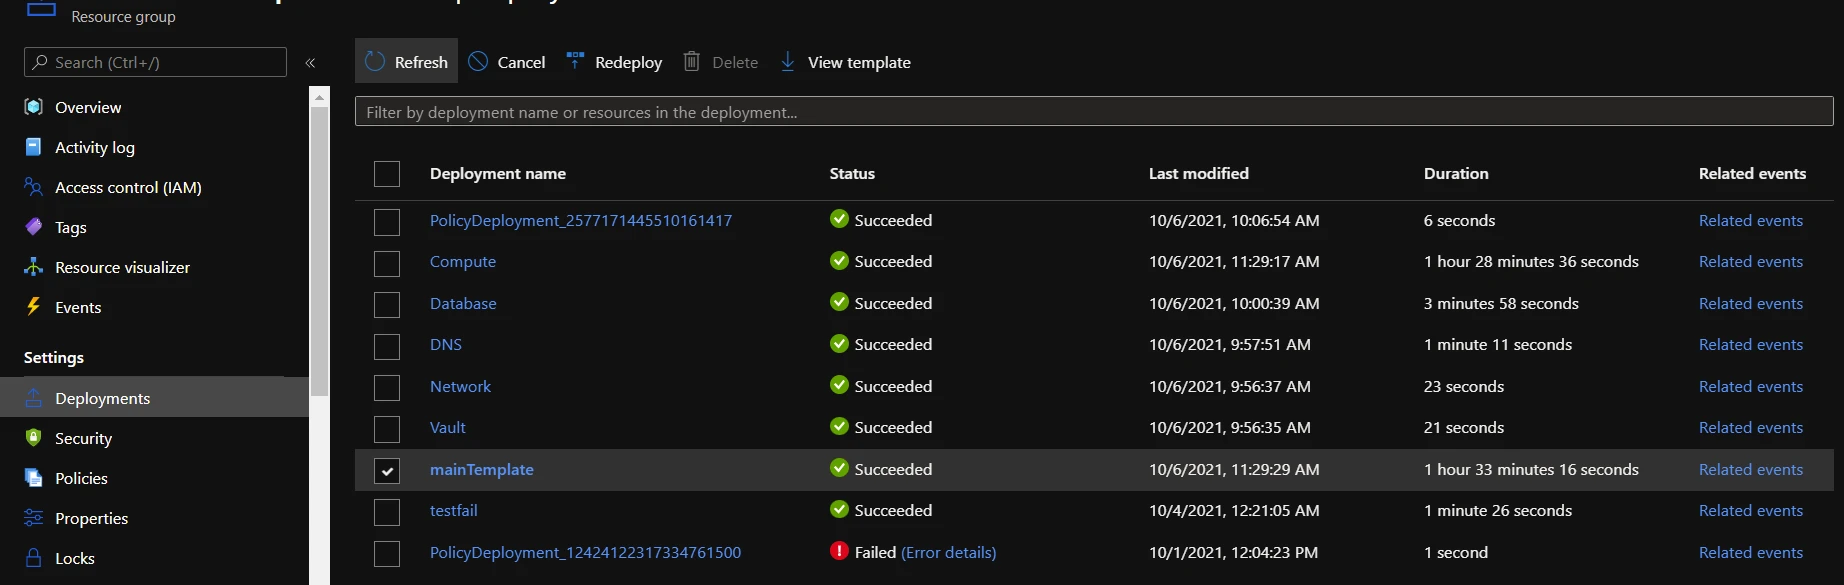Open the testfail deployment link

[454, 510]
